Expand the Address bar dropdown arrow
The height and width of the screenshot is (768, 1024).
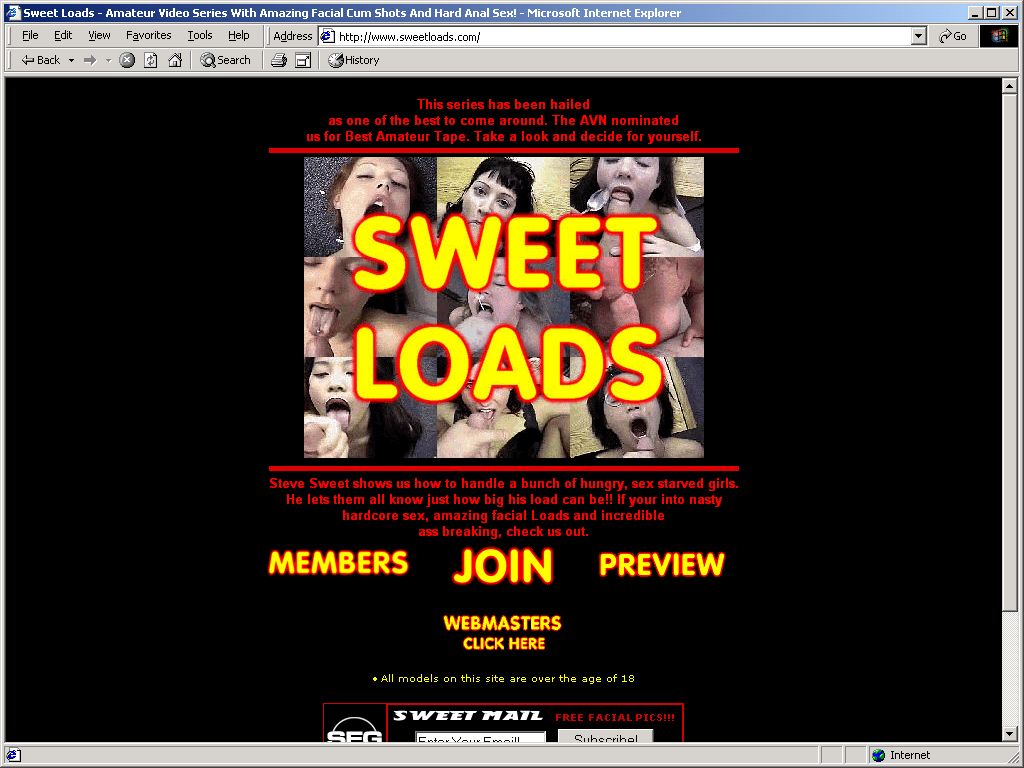coord(919,37)
